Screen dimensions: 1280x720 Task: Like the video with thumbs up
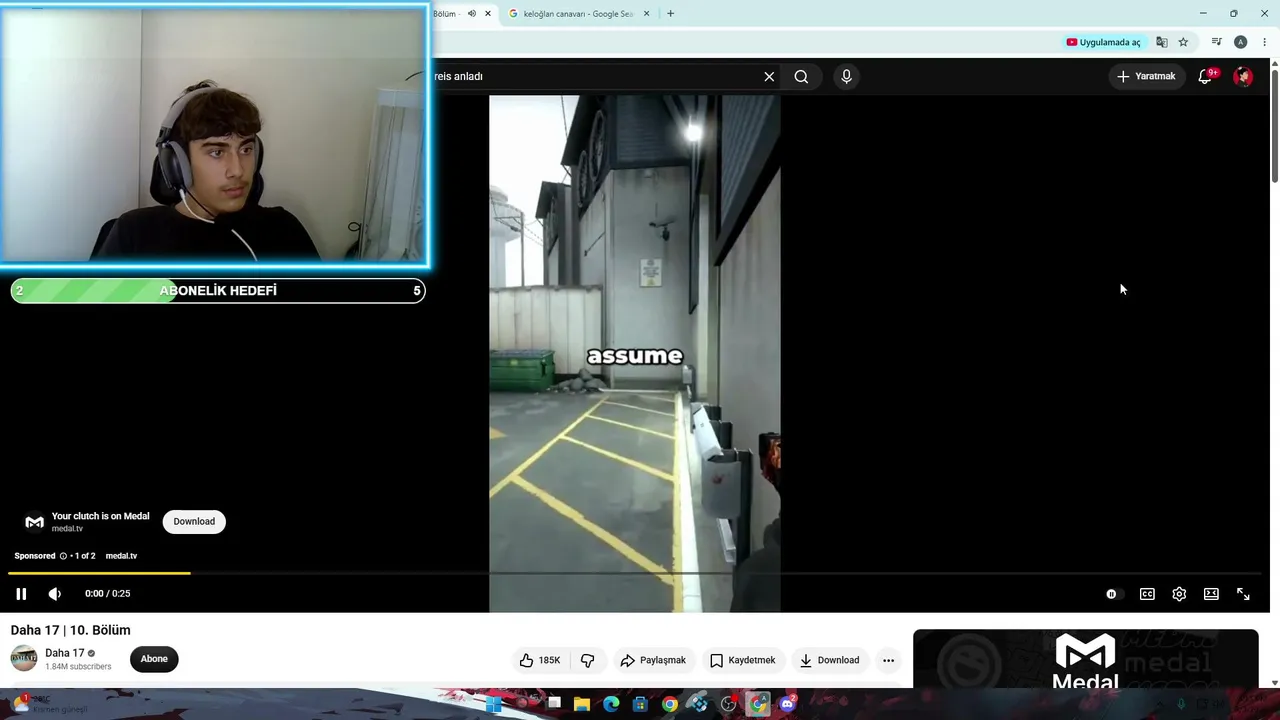[x=540, y=660]
